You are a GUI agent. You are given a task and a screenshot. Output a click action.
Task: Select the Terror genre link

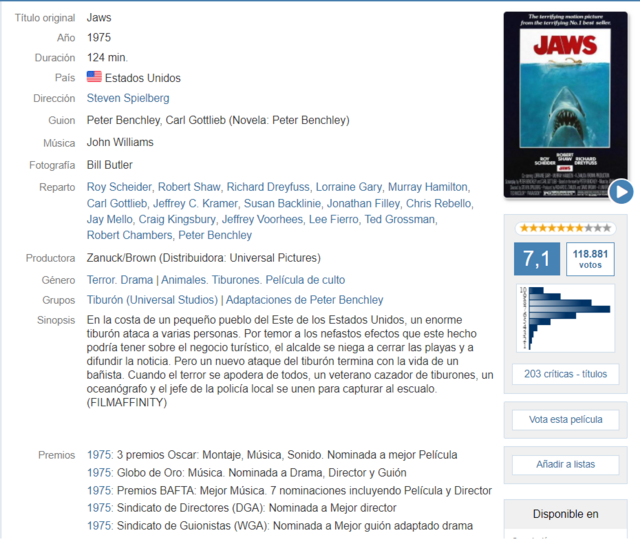[x=102, y=280]
